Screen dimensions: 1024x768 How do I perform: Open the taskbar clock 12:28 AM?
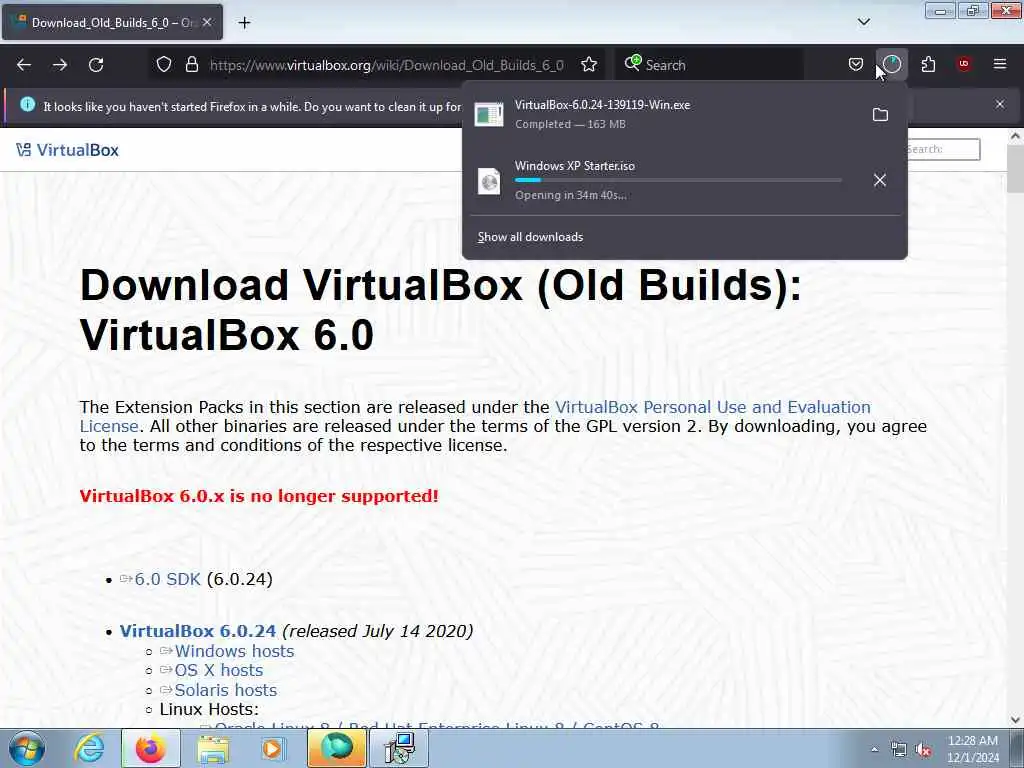coord(973,749)
